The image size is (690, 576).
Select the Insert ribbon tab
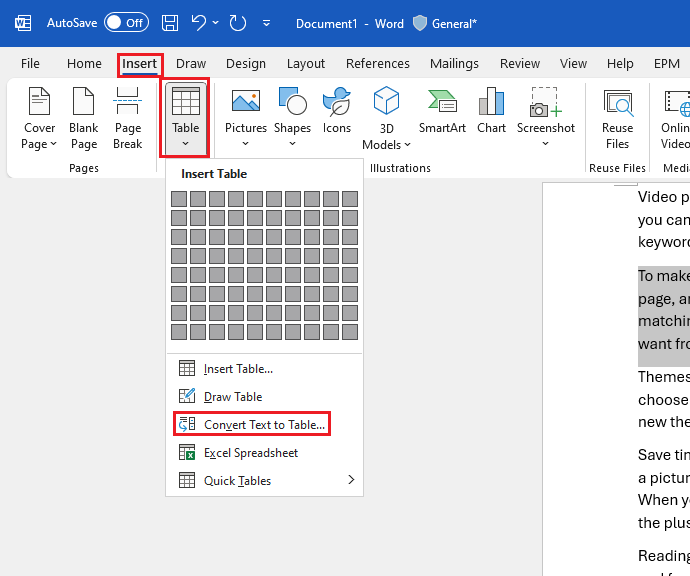click(139, 64)
